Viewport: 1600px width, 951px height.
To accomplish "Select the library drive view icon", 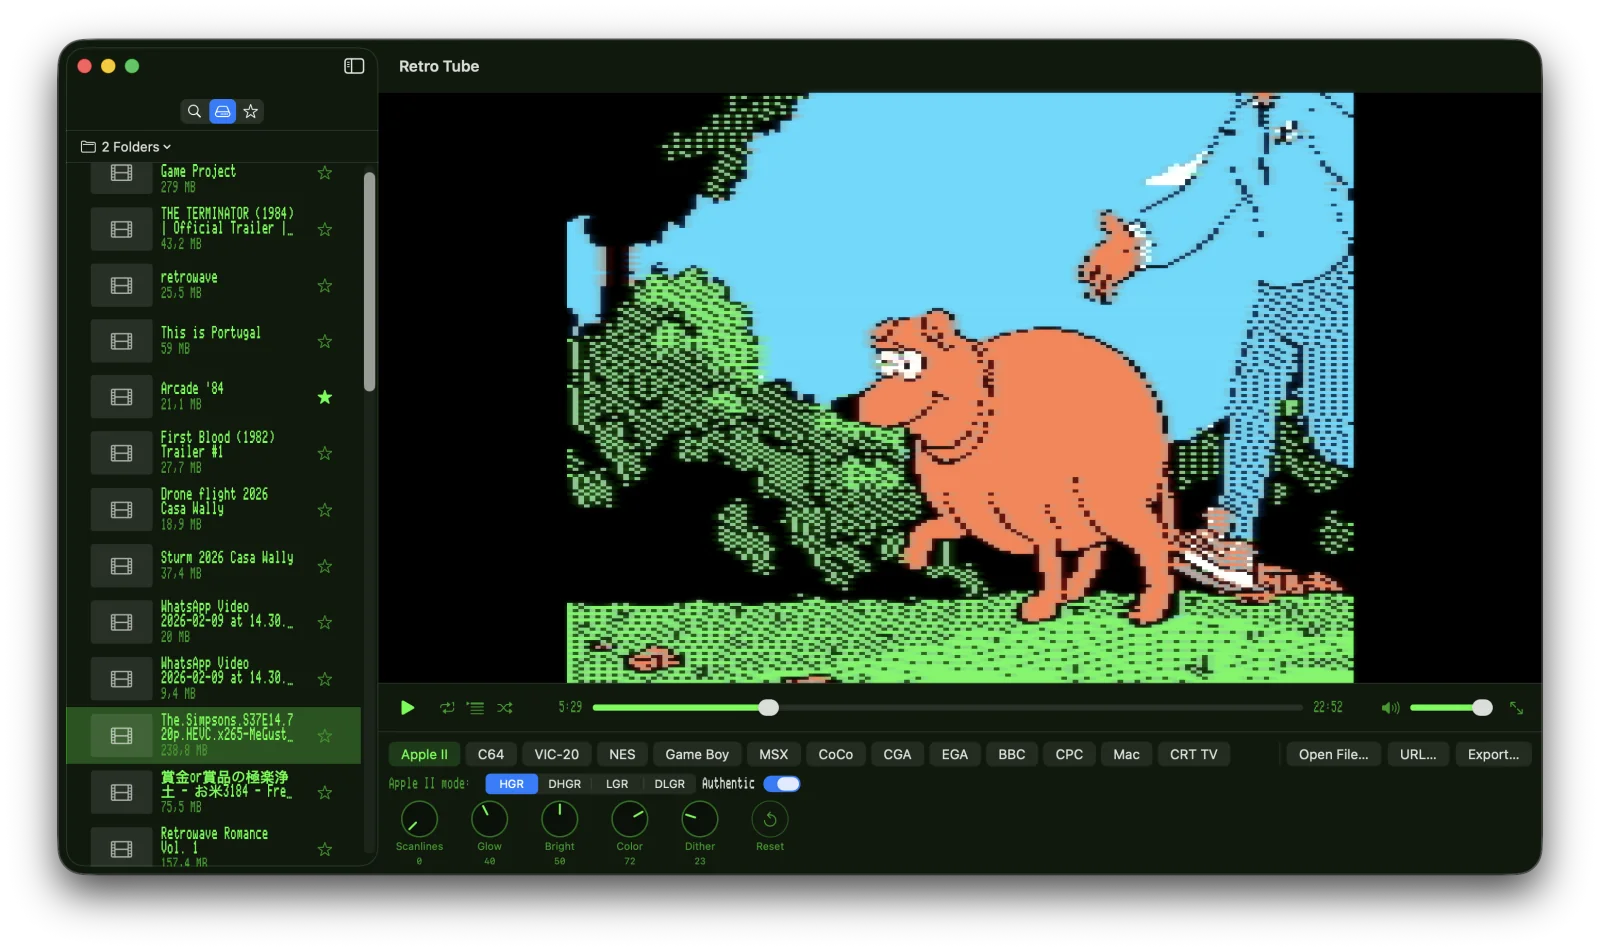I will point(222,111).
